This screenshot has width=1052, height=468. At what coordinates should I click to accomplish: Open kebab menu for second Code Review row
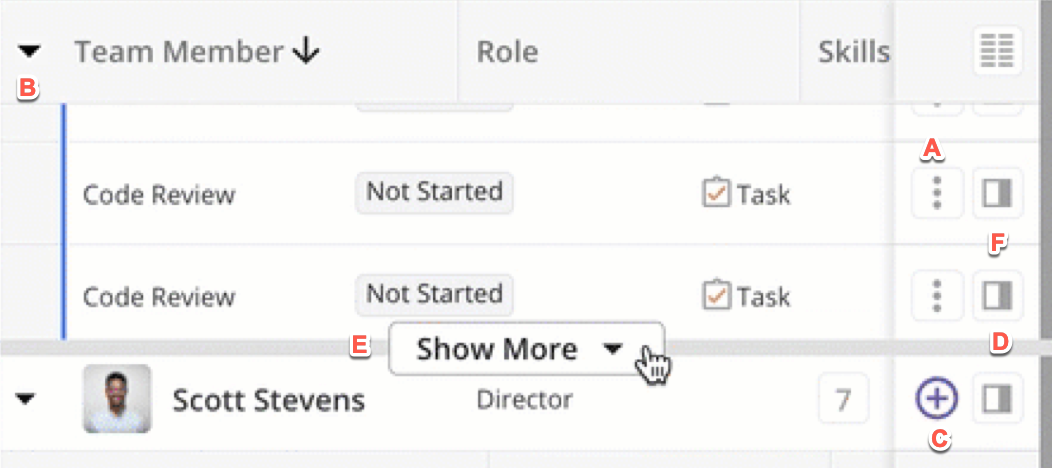(x=937, y=295)
